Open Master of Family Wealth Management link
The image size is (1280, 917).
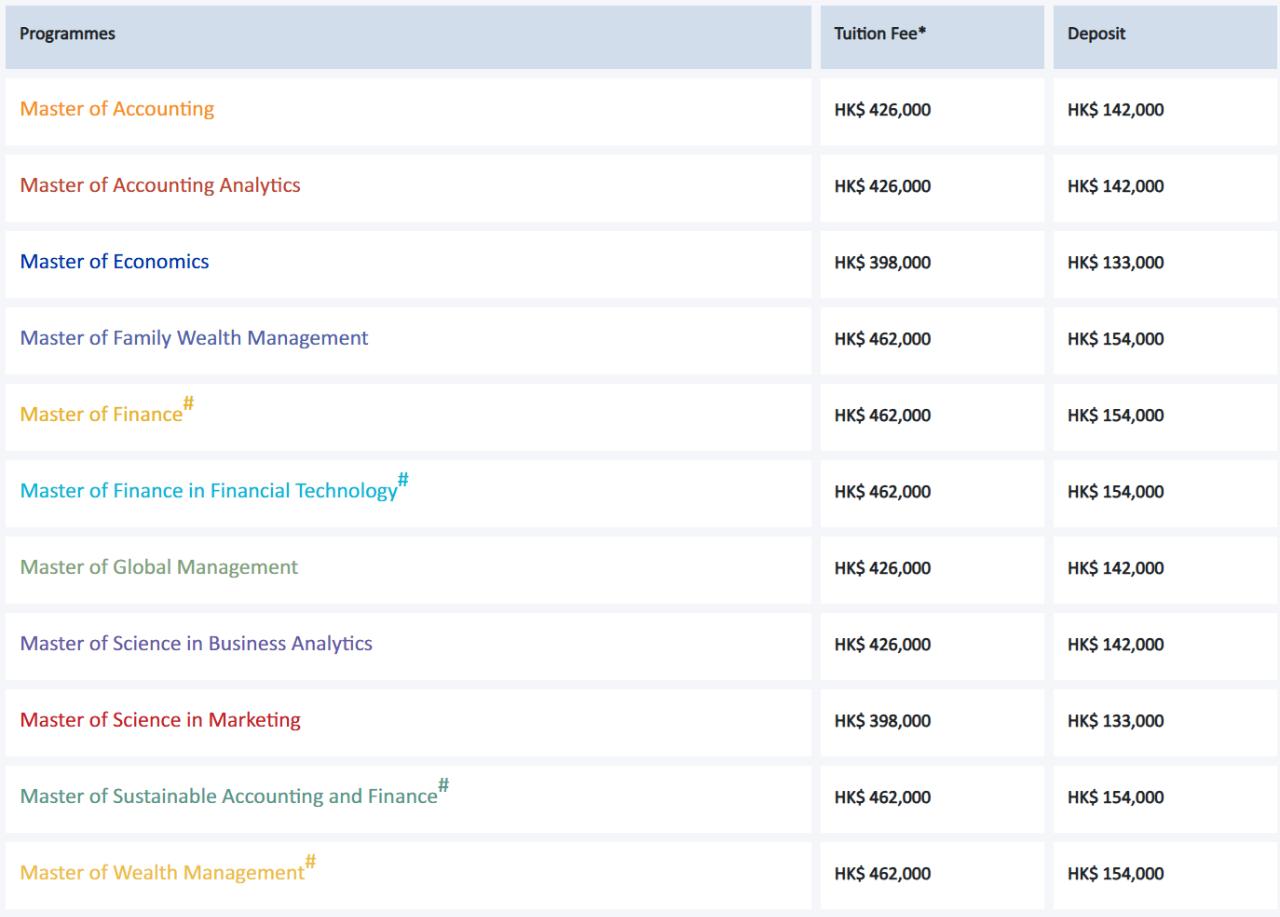pyautogui.click(x=194, y=338)
